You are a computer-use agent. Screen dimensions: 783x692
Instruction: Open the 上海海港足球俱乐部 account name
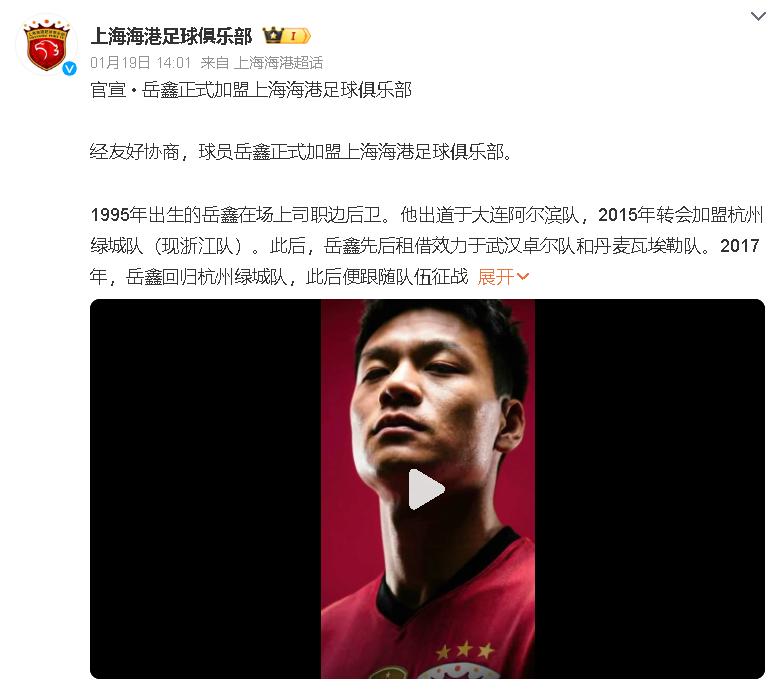172,36
